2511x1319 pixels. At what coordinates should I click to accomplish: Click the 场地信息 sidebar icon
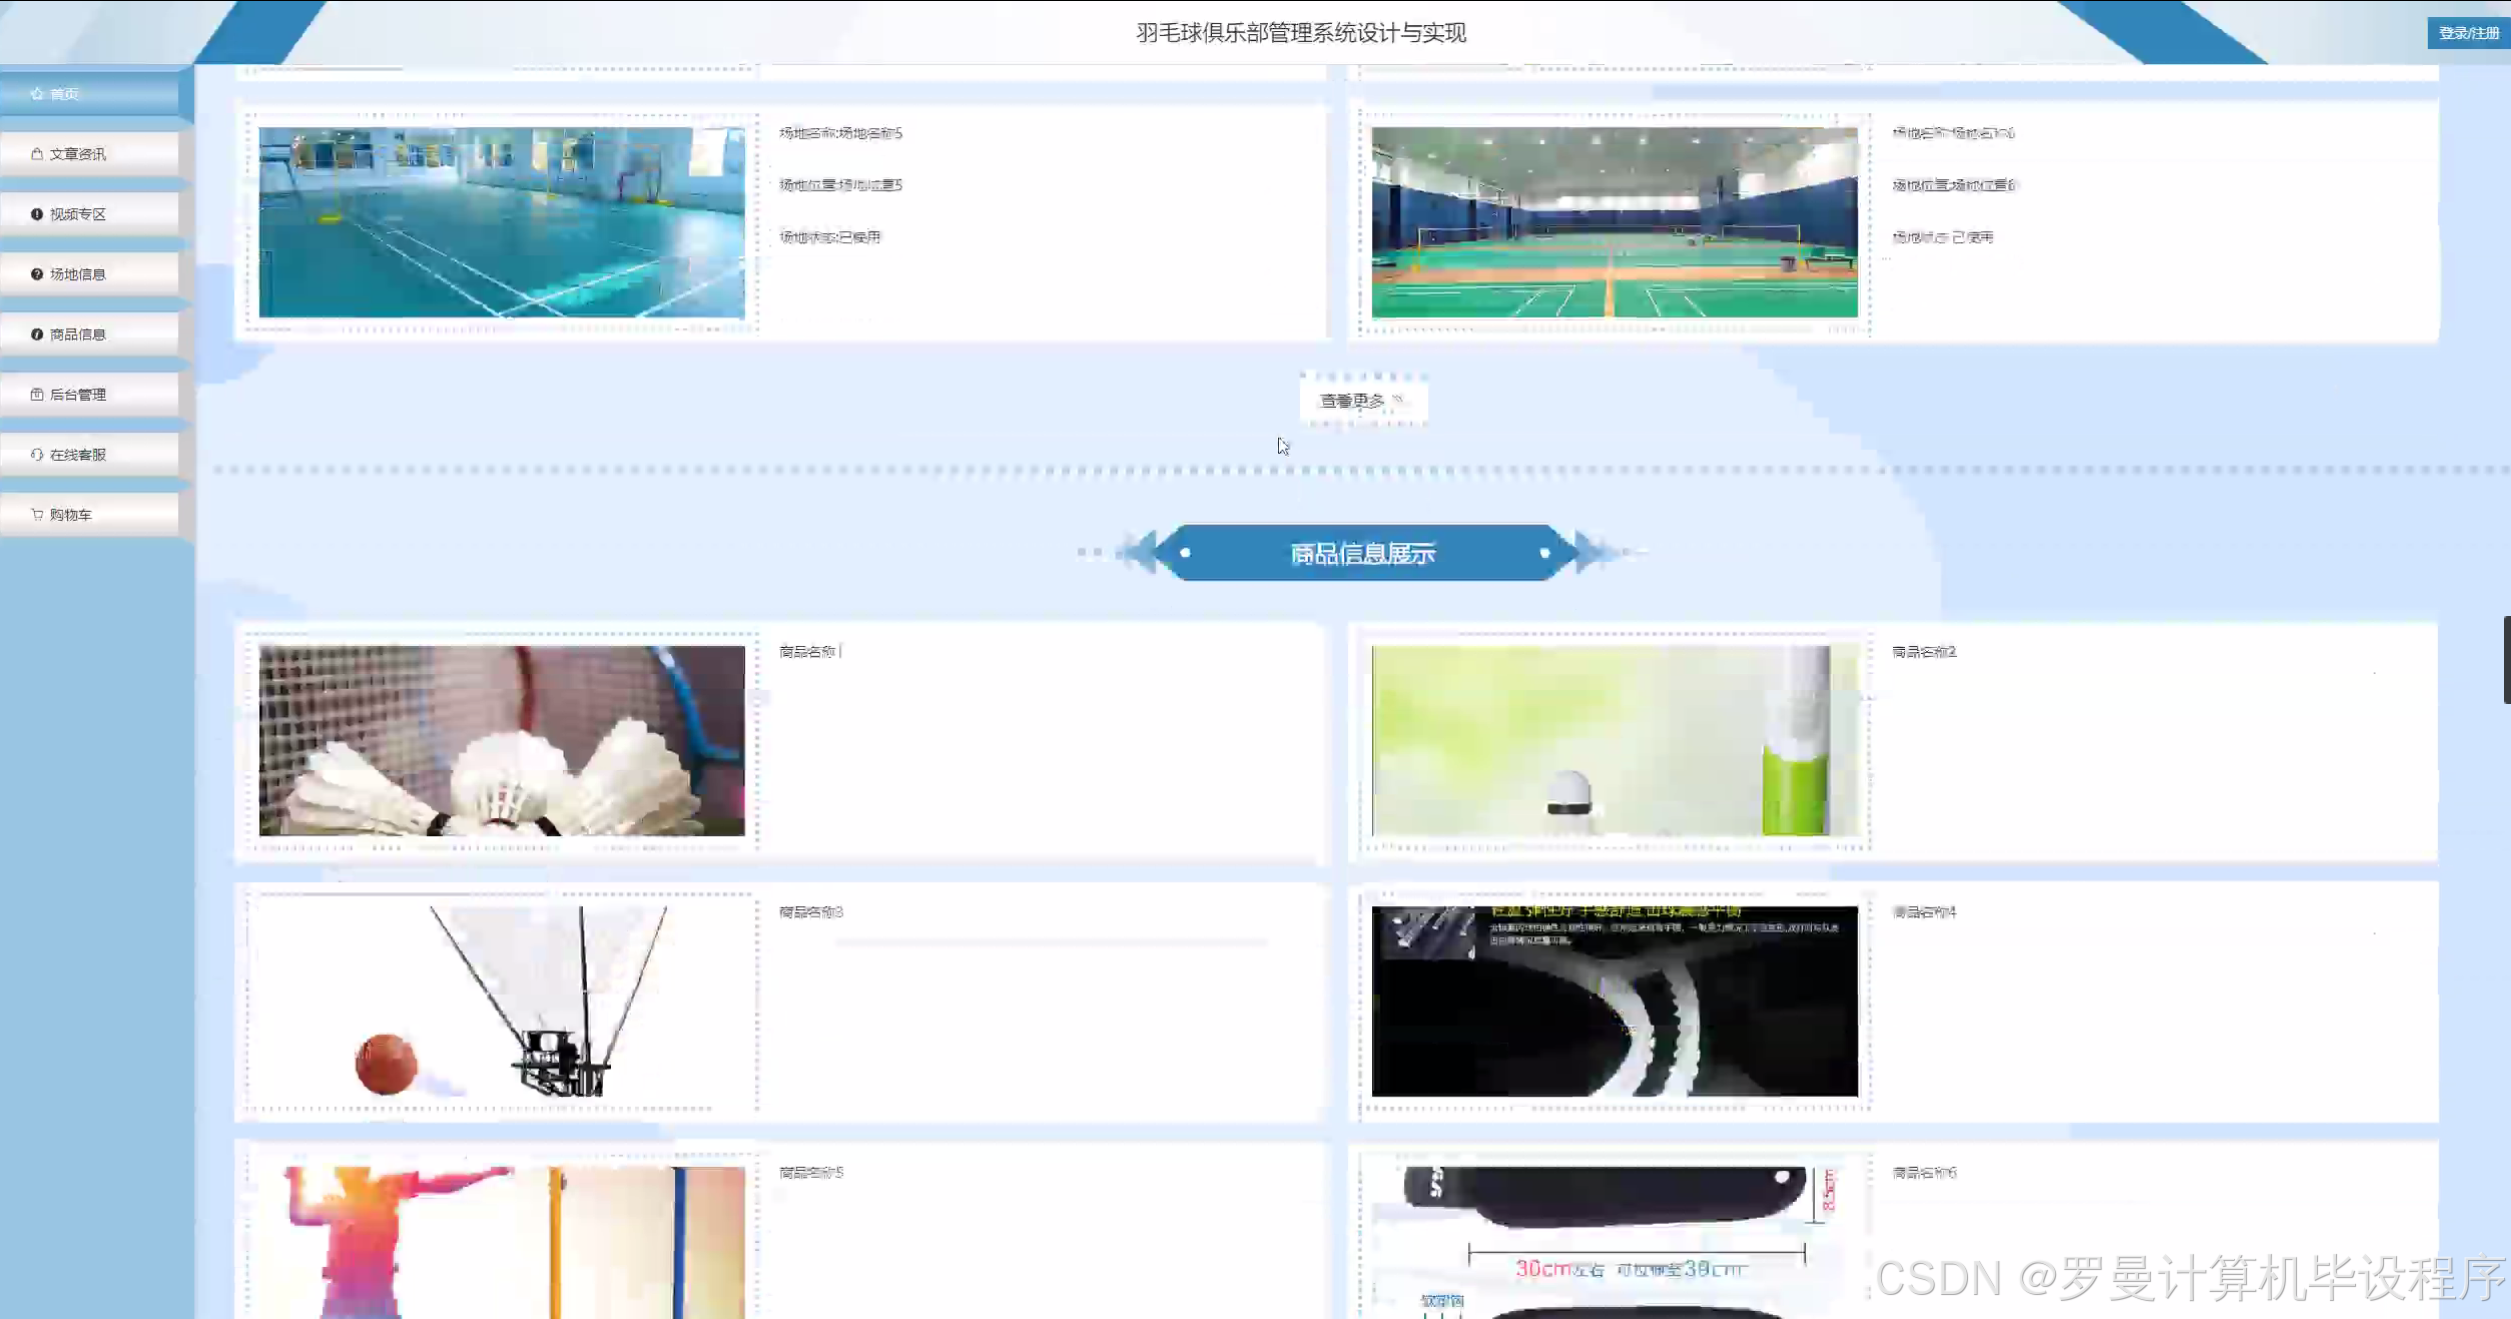(x=37, y=274)
